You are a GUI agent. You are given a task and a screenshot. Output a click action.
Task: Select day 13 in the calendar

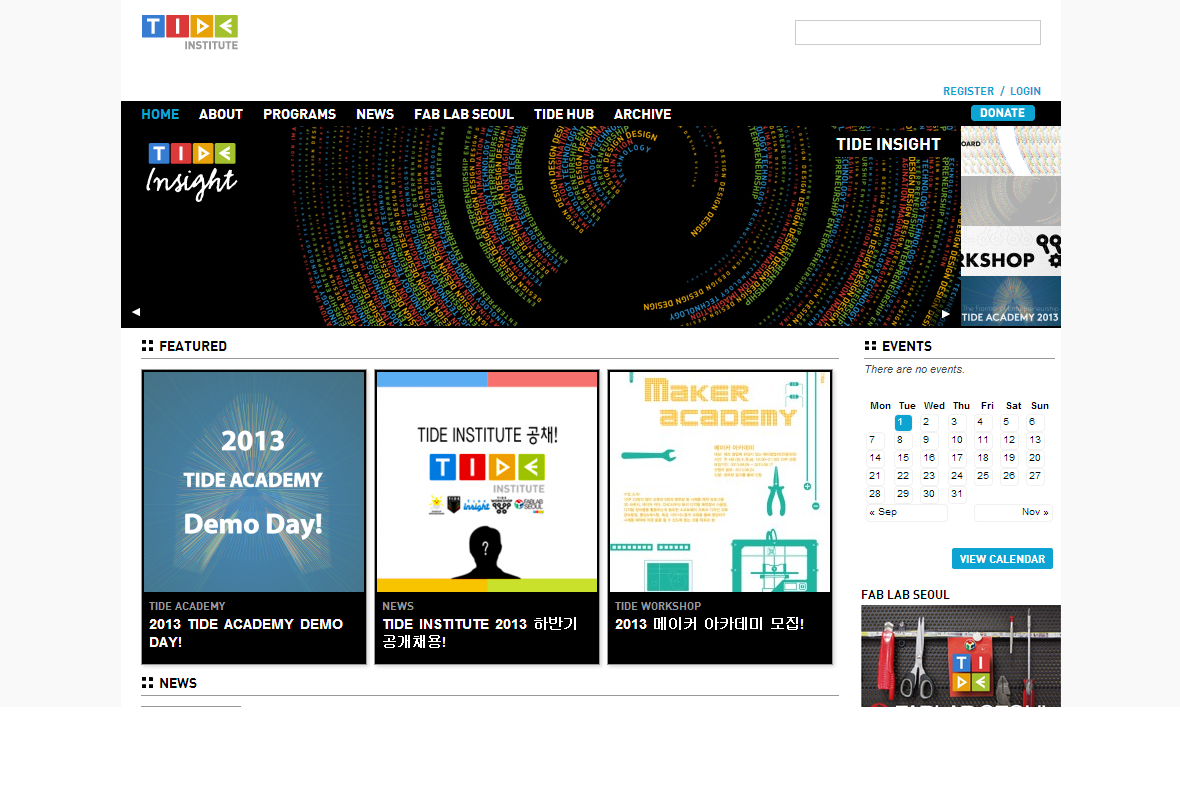point(1036,440)
